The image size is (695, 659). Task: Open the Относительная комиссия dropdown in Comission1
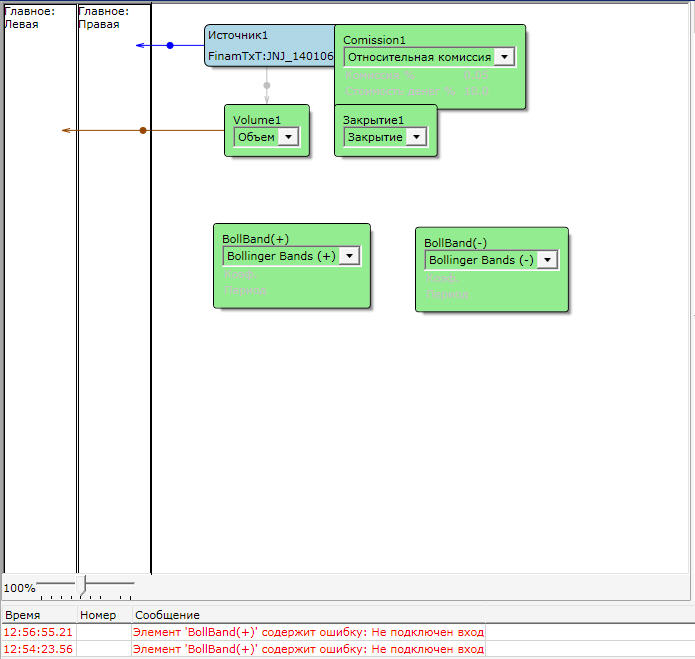505,57
